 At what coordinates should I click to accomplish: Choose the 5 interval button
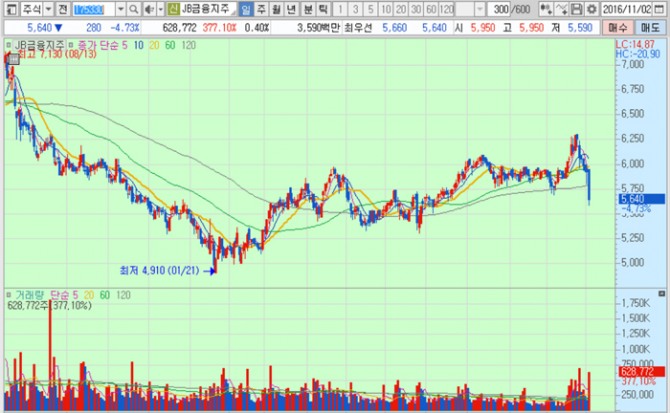(x=370, y=9)
